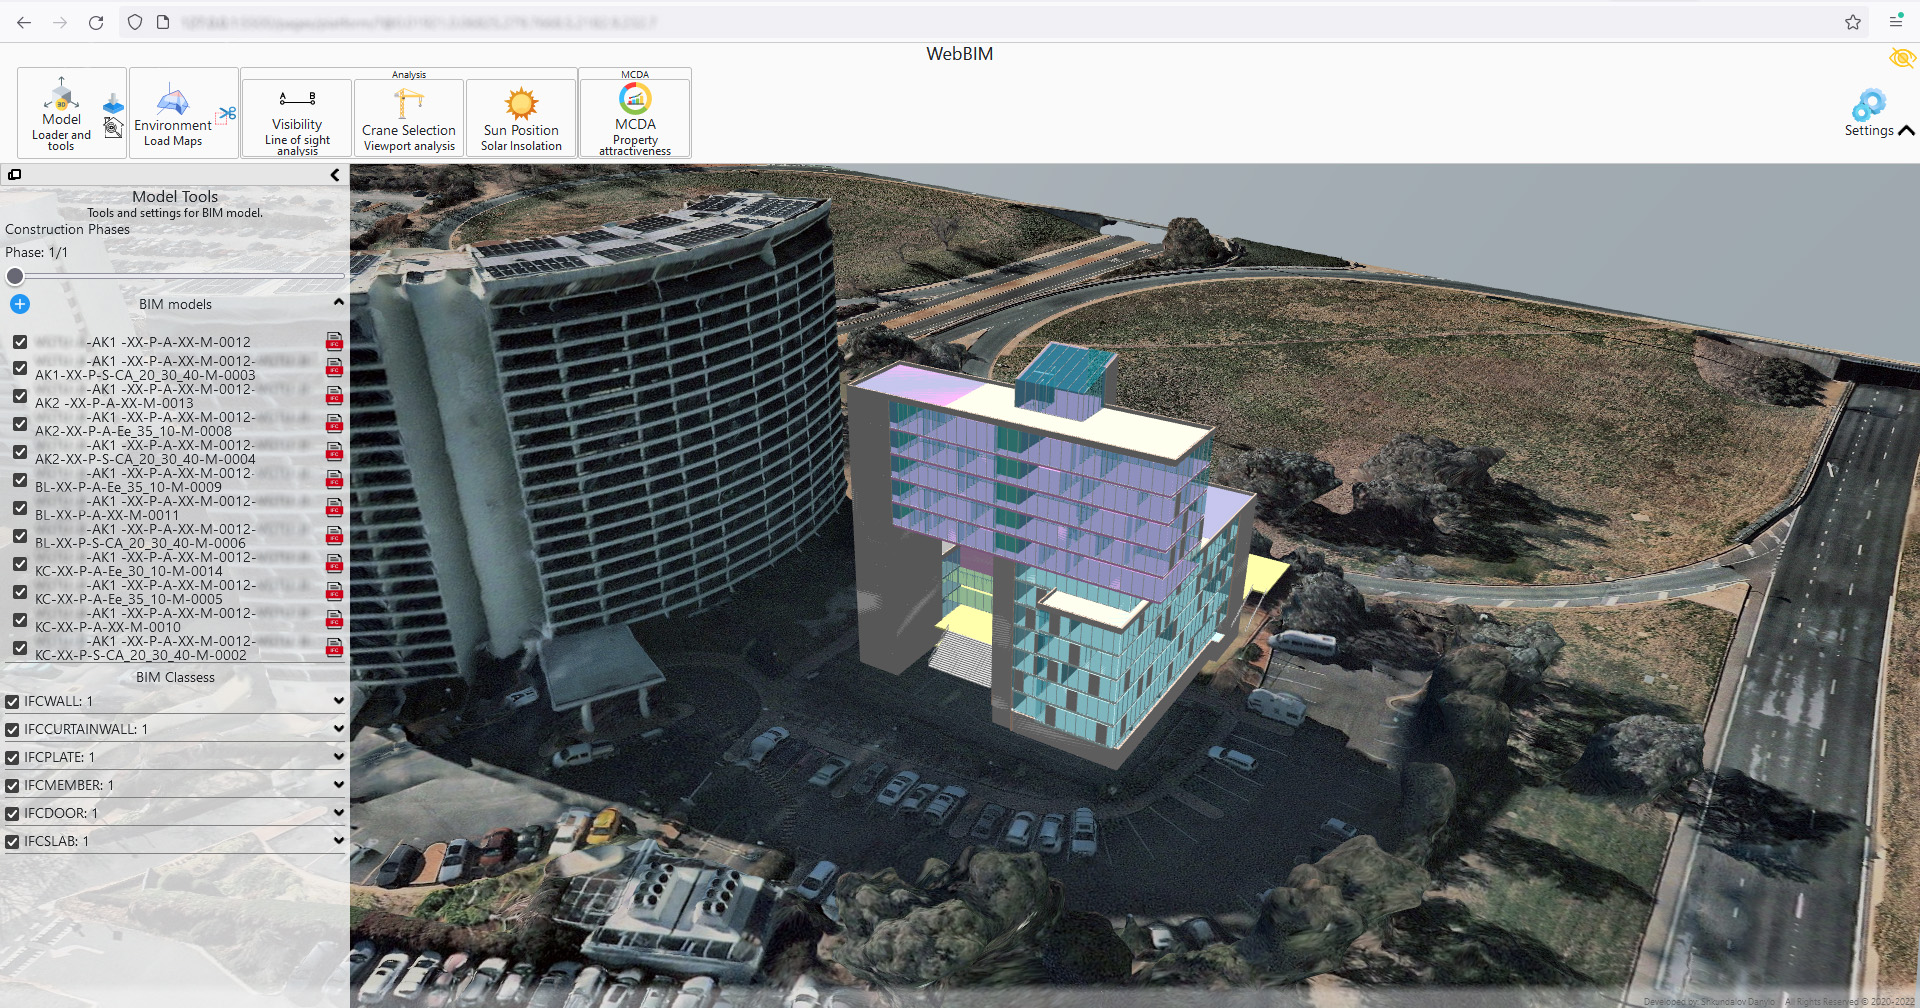Uncheck KC-XX-P-A-Ee_30_10-M-0014 model checkbox
Image resolution: width=1920 pixels, height=1008 pixels.
20,564
